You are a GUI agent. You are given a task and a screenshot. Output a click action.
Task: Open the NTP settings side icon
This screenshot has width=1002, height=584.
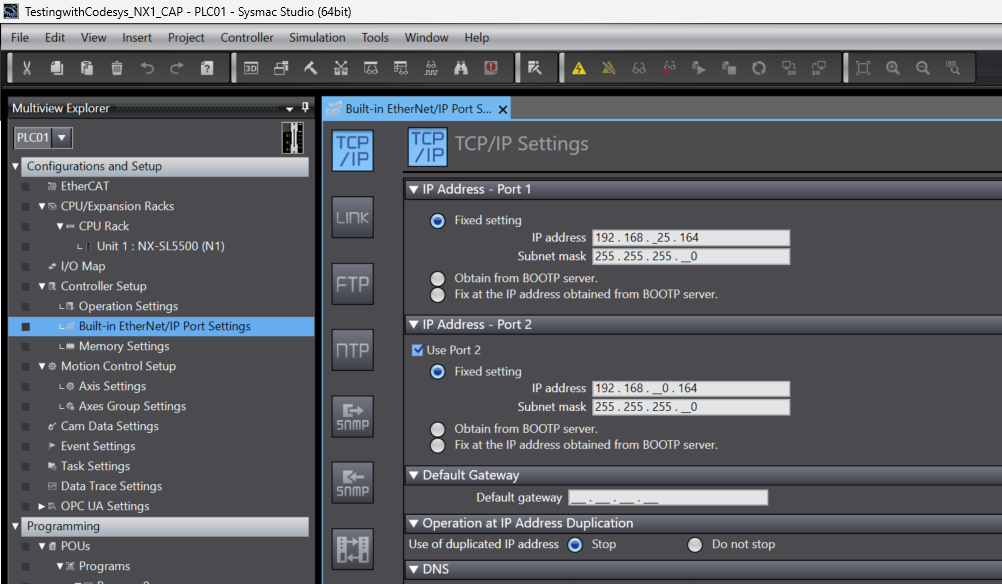[352, 350]
